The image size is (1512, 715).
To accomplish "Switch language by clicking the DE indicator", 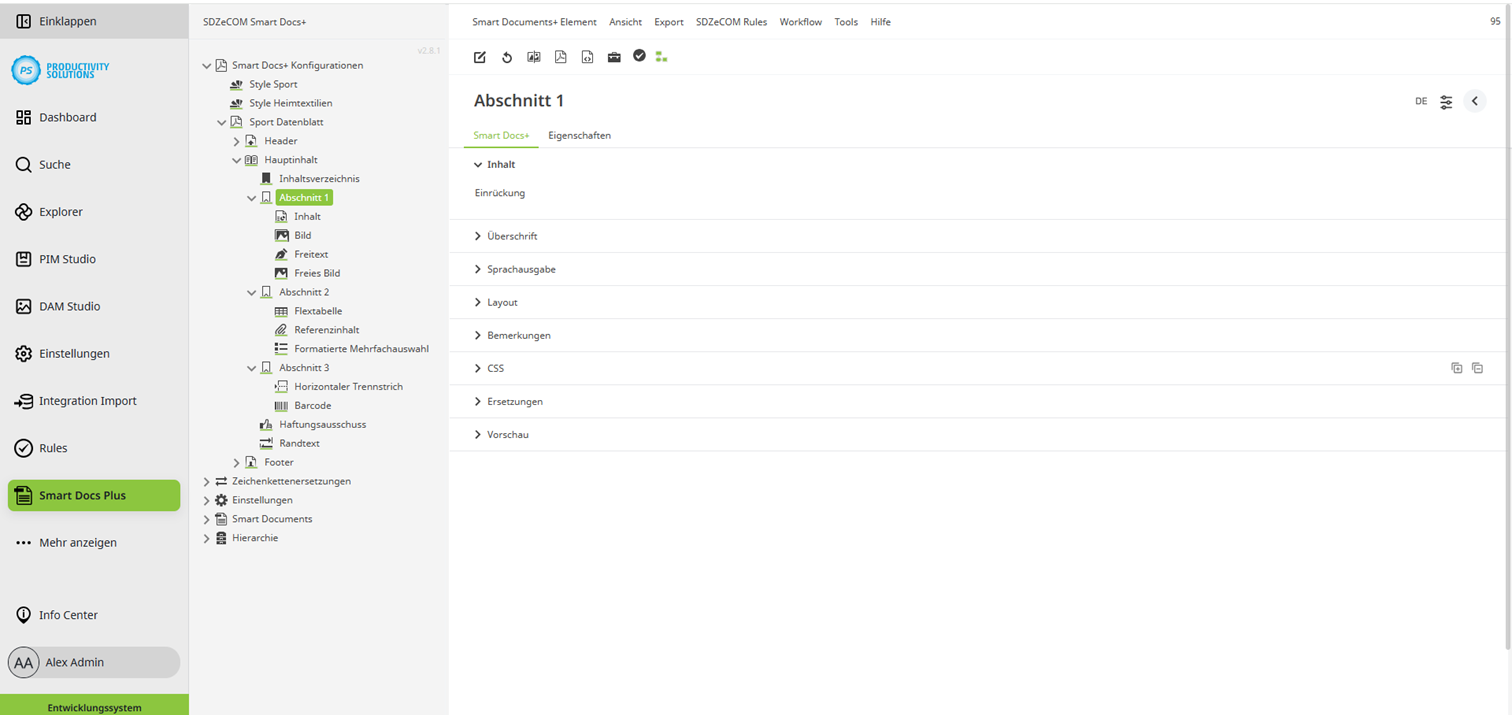I will [1420, 101].
